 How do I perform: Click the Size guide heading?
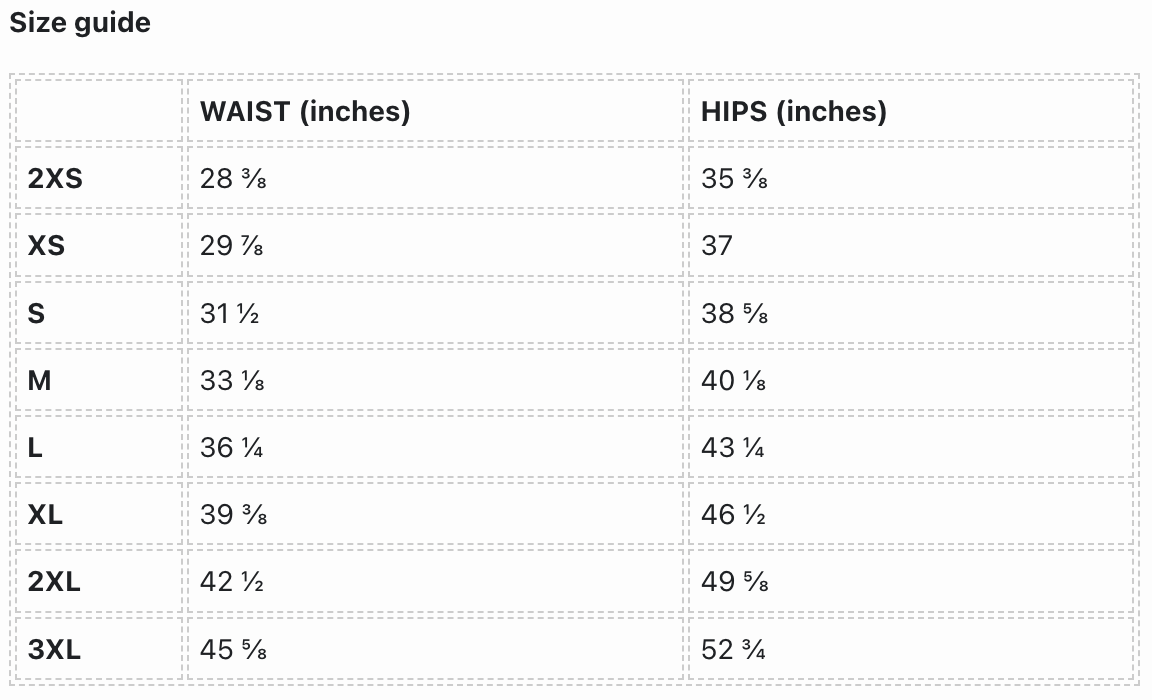[x=80, y=23]
